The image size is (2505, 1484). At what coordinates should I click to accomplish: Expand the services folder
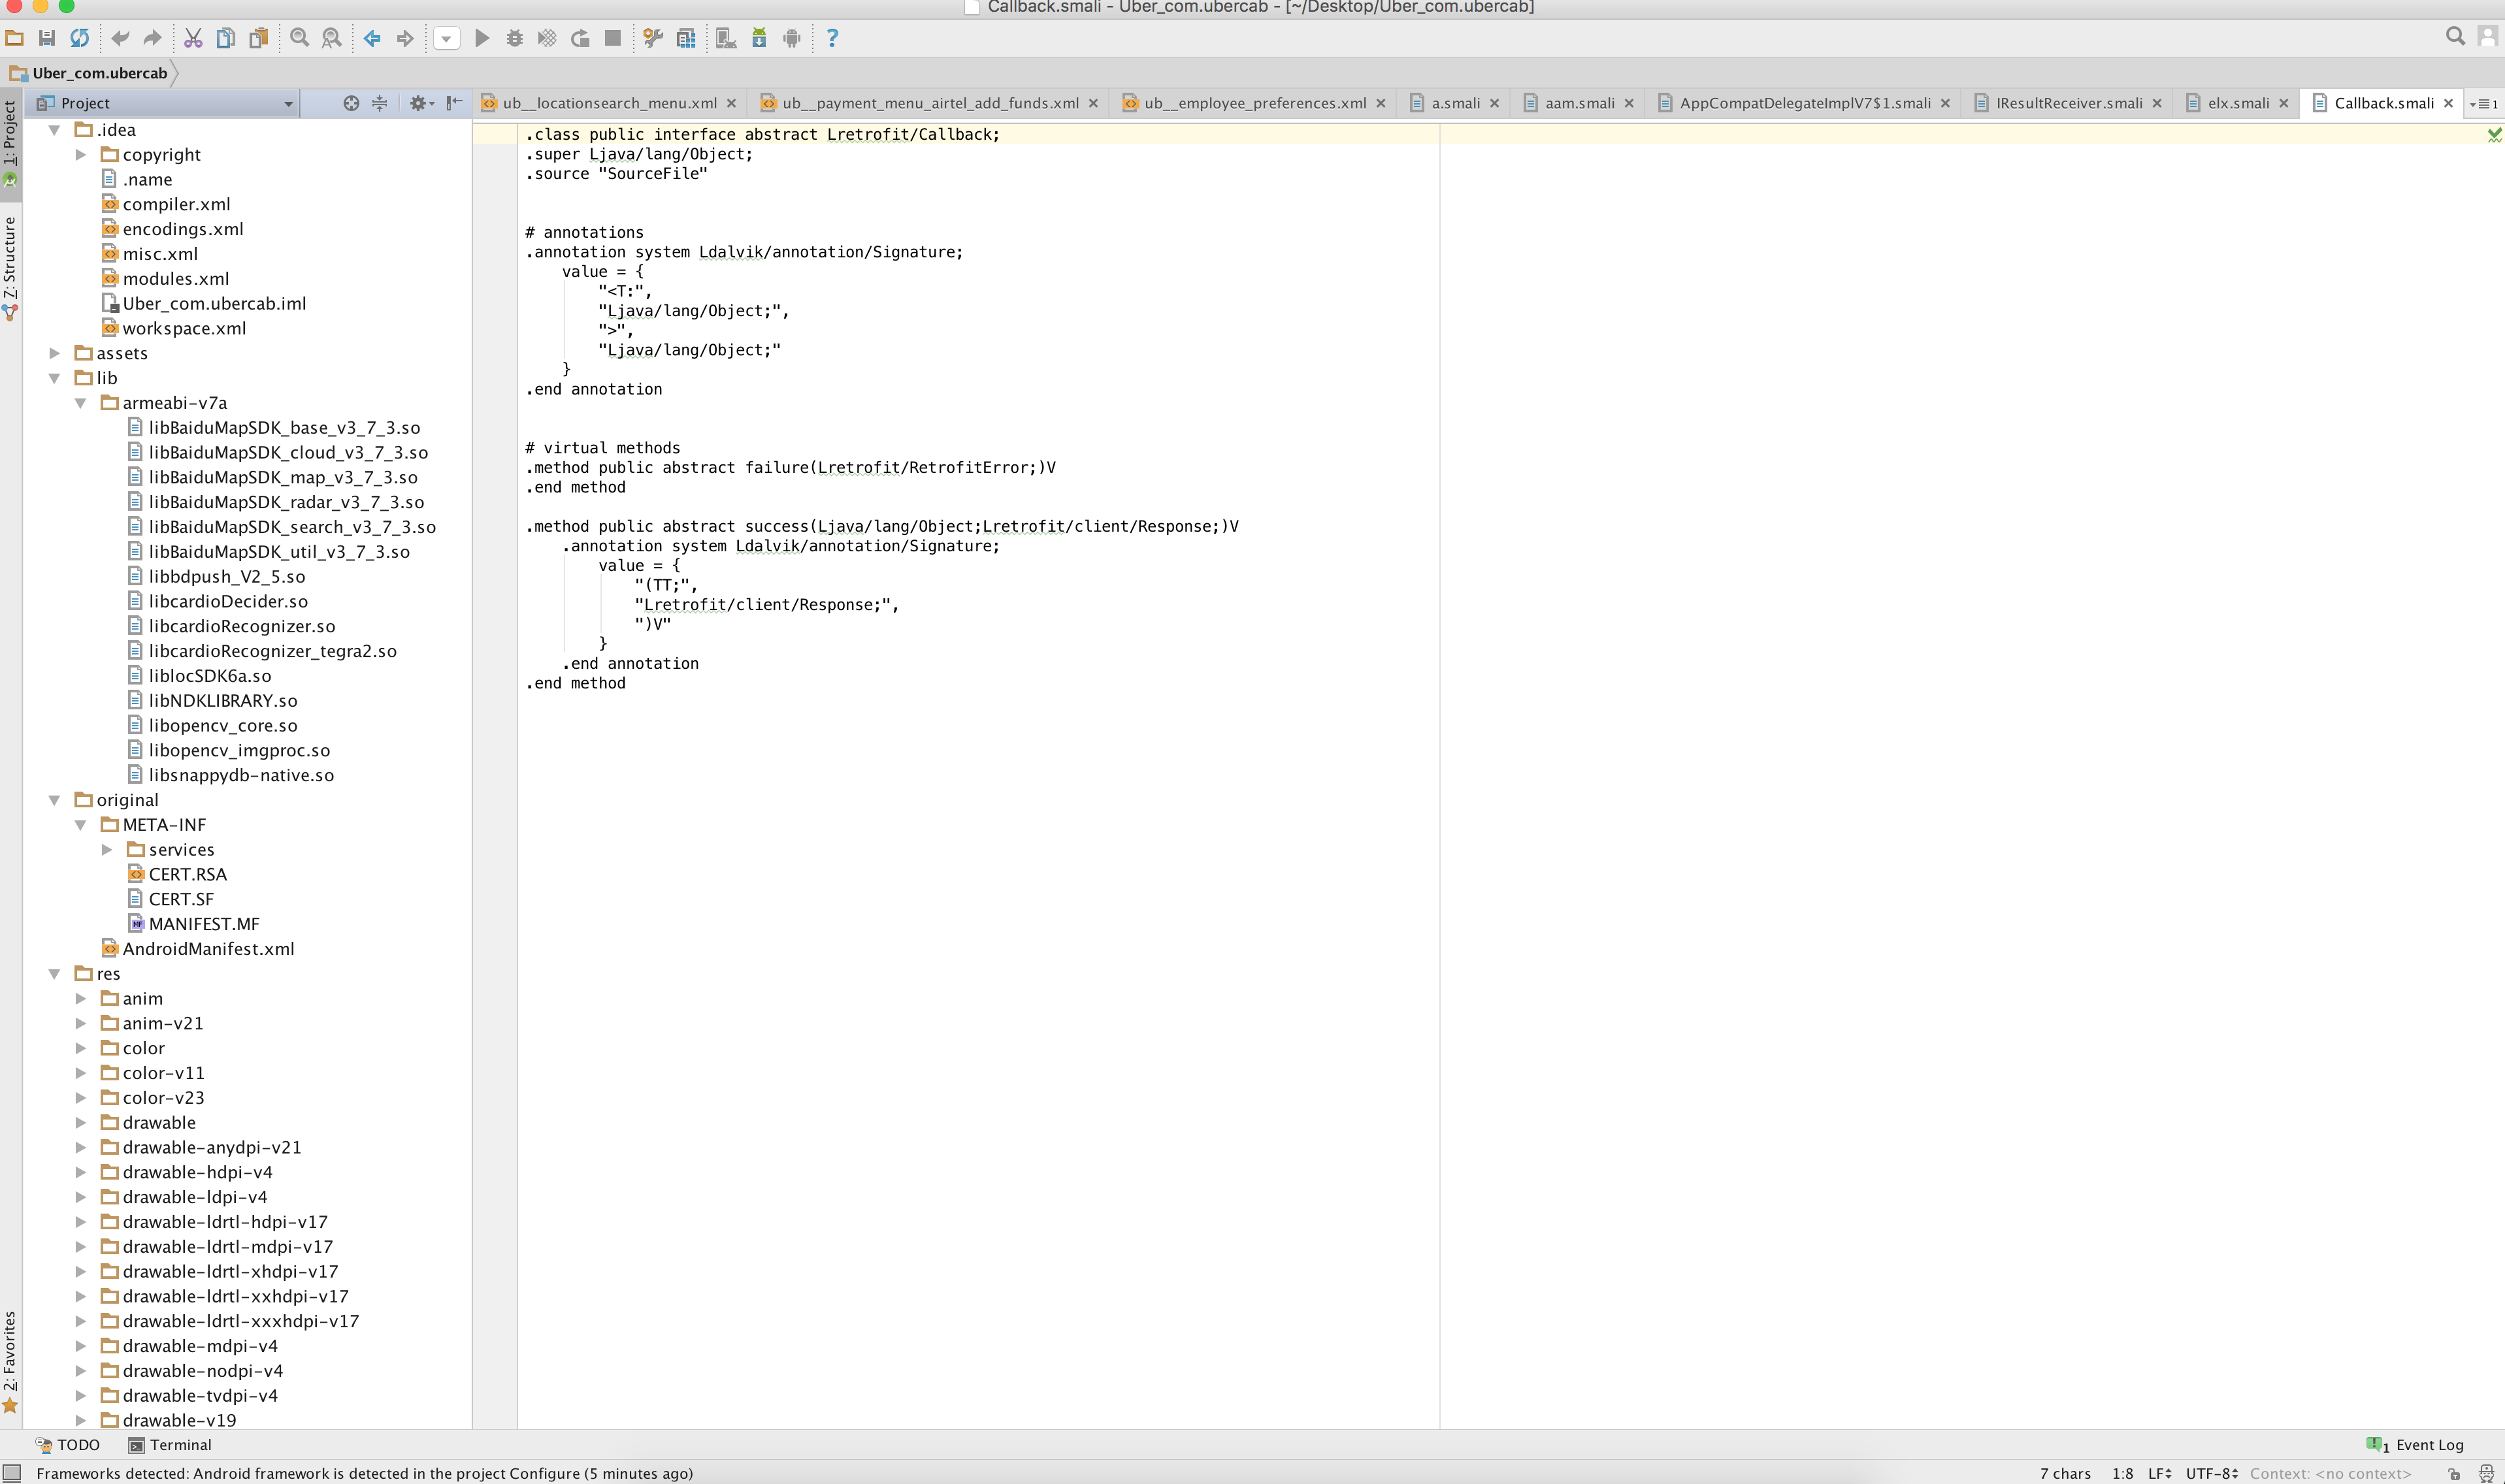(107, 850)
